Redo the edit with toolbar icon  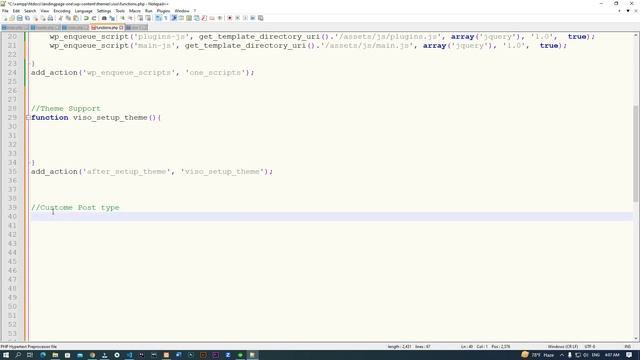93,18
